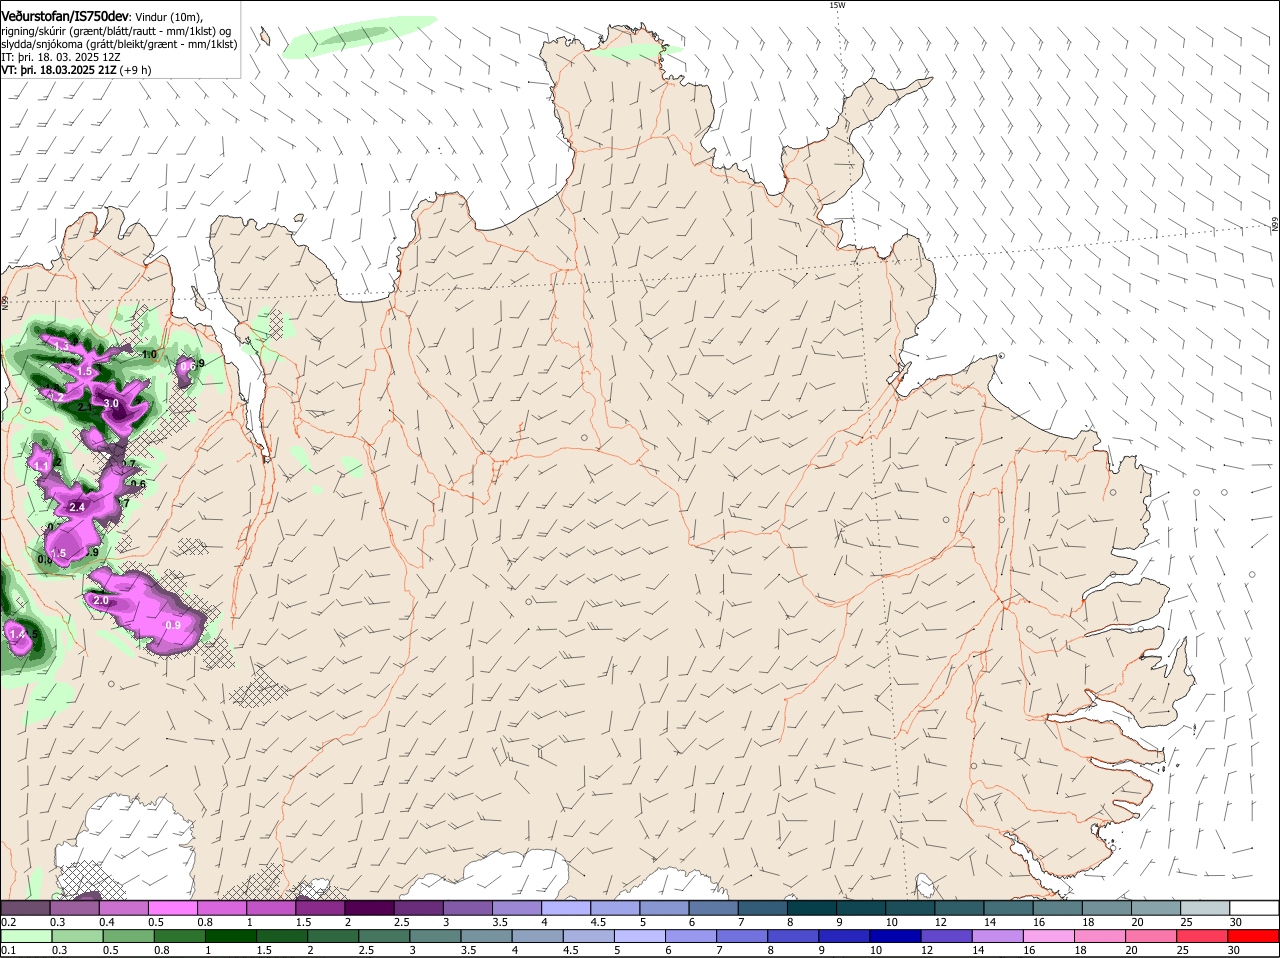Viewport: 1280px width, 958px height.
Task: Click the black 2.1 value label
Action: pos(86,407)
